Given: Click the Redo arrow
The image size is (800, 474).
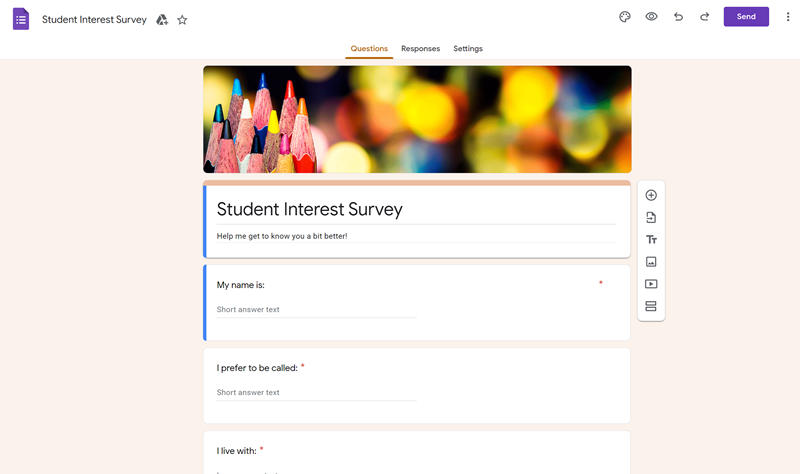Looking at the screenshot, I should pyautogui.click(x=705, y=17).
